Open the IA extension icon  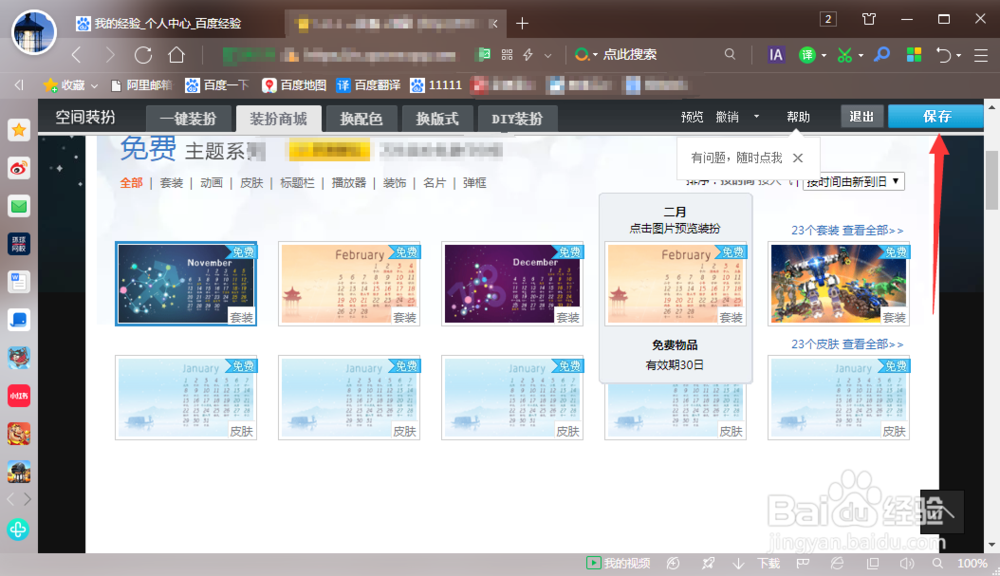(x=776, y=55)
